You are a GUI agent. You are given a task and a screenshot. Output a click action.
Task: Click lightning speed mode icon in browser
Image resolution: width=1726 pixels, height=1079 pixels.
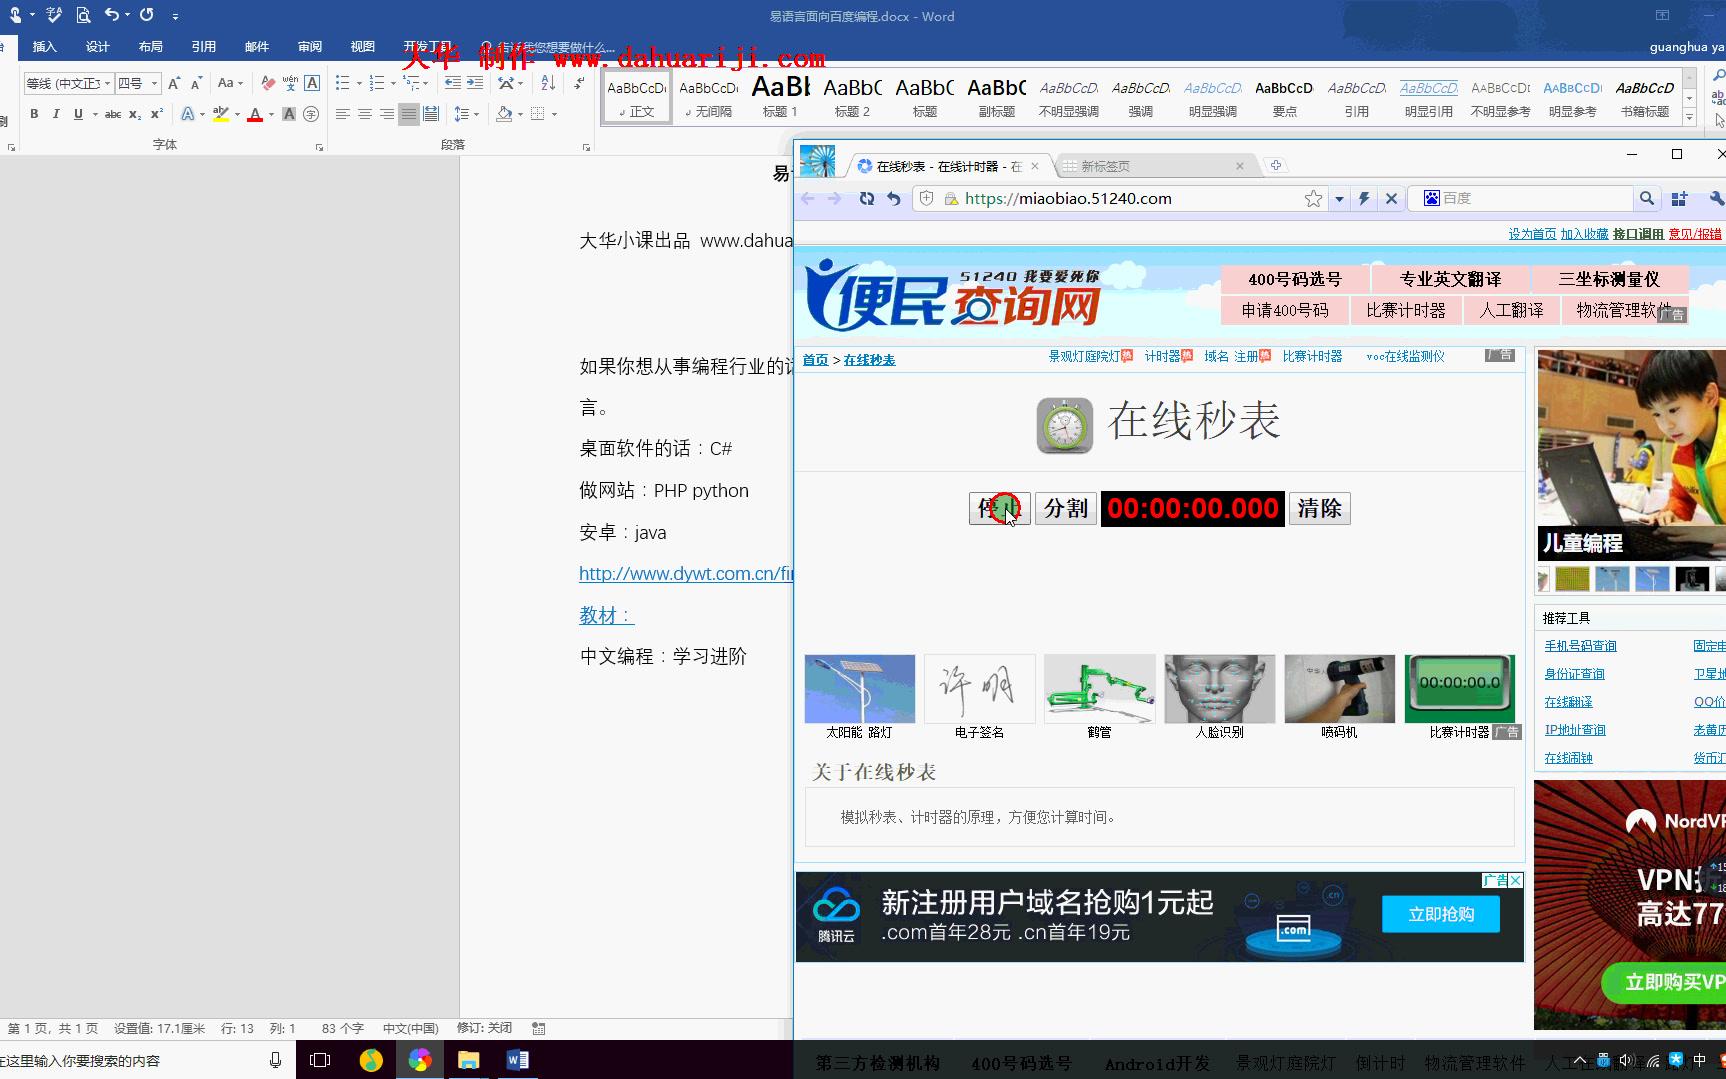1364,198
